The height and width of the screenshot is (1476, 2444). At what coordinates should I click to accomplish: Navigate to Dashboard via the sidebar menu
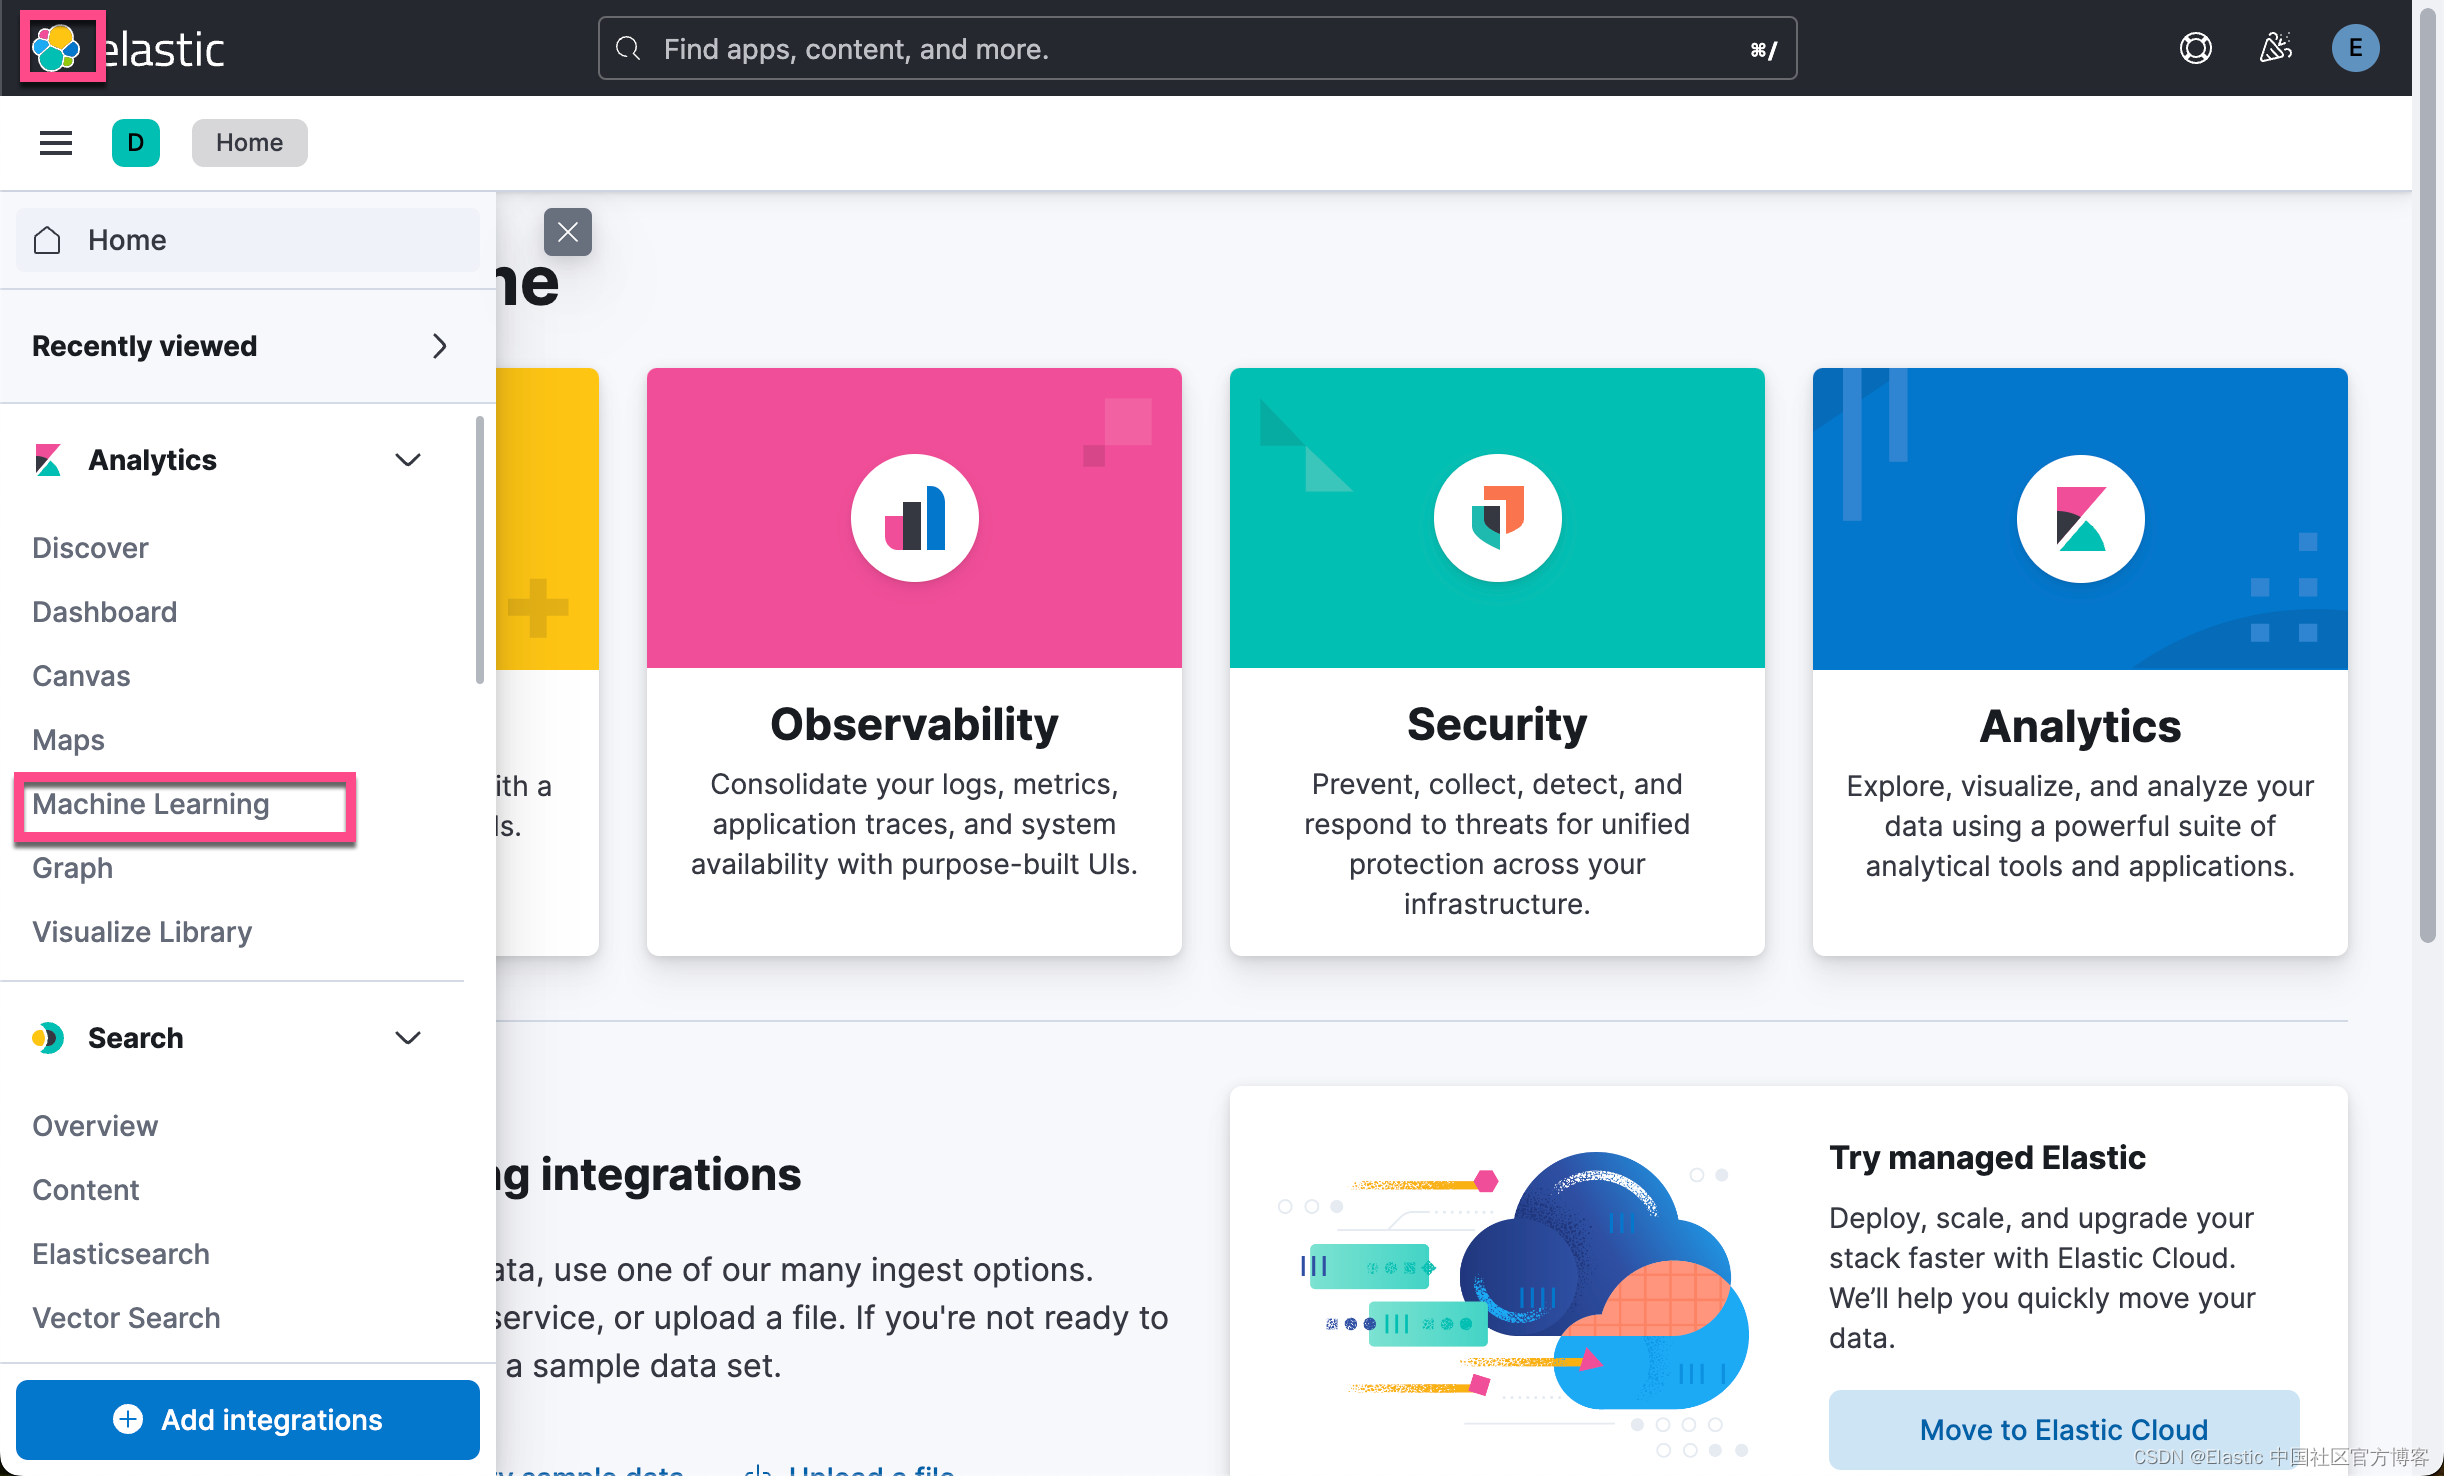click(104, 611)
